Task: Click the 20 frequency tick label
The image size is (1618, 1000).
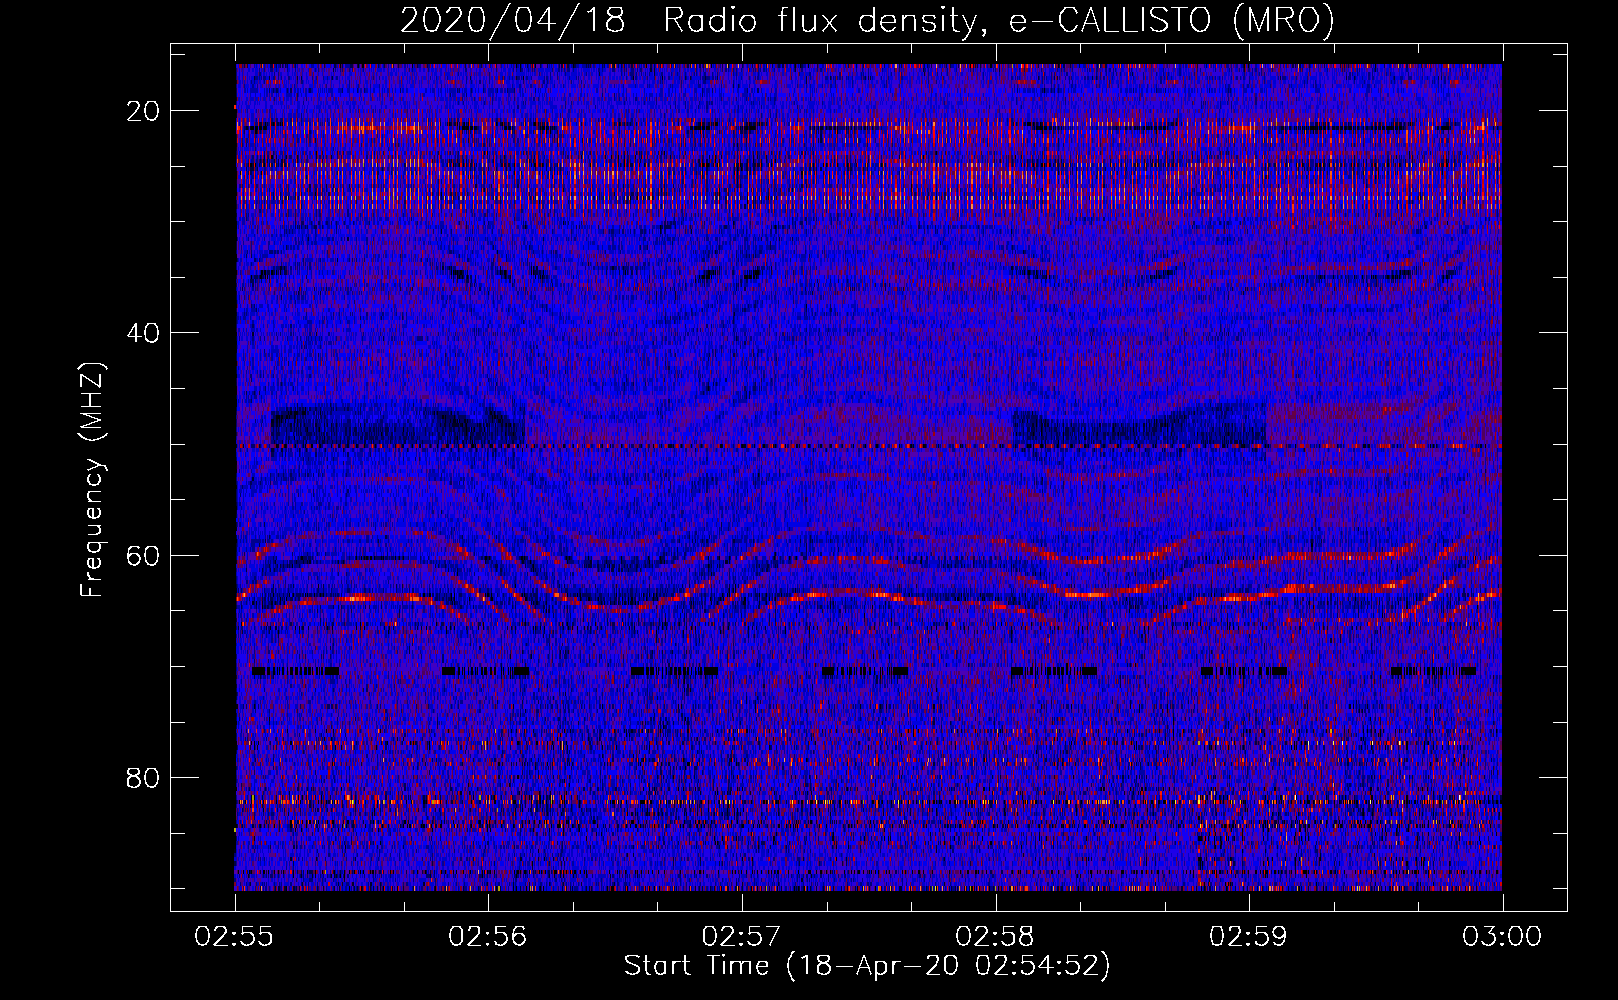Action: coord(144,111)
